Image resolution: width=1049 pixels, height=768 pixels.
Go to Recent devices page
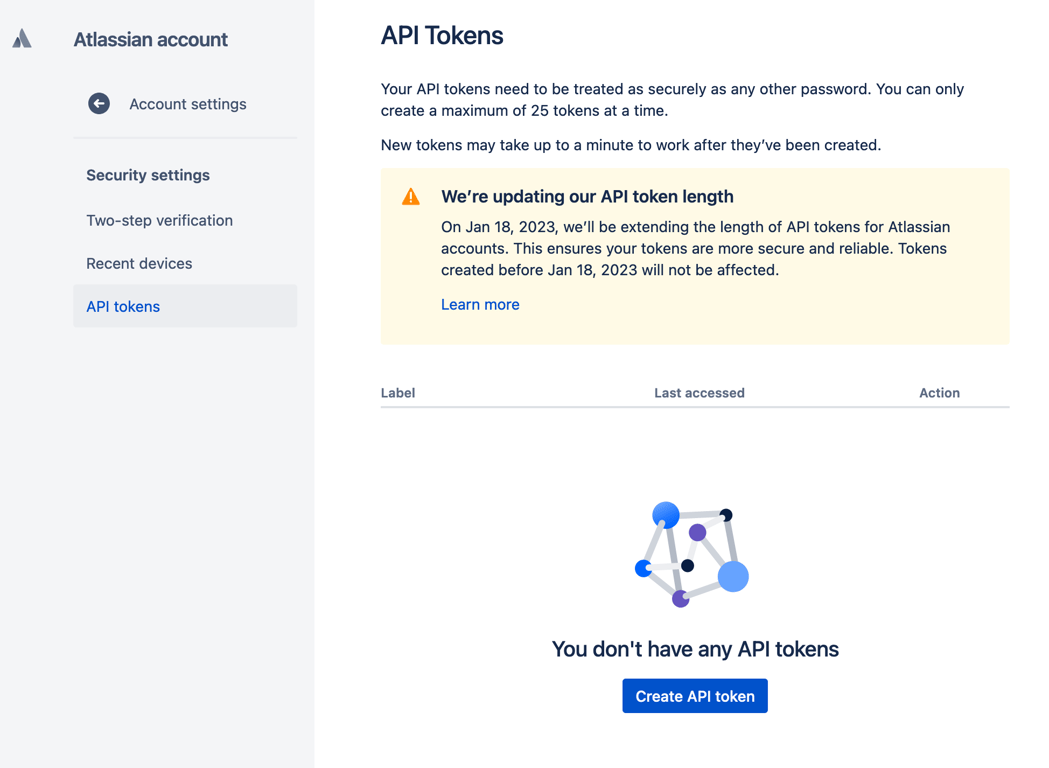click(x=139, y=264)
